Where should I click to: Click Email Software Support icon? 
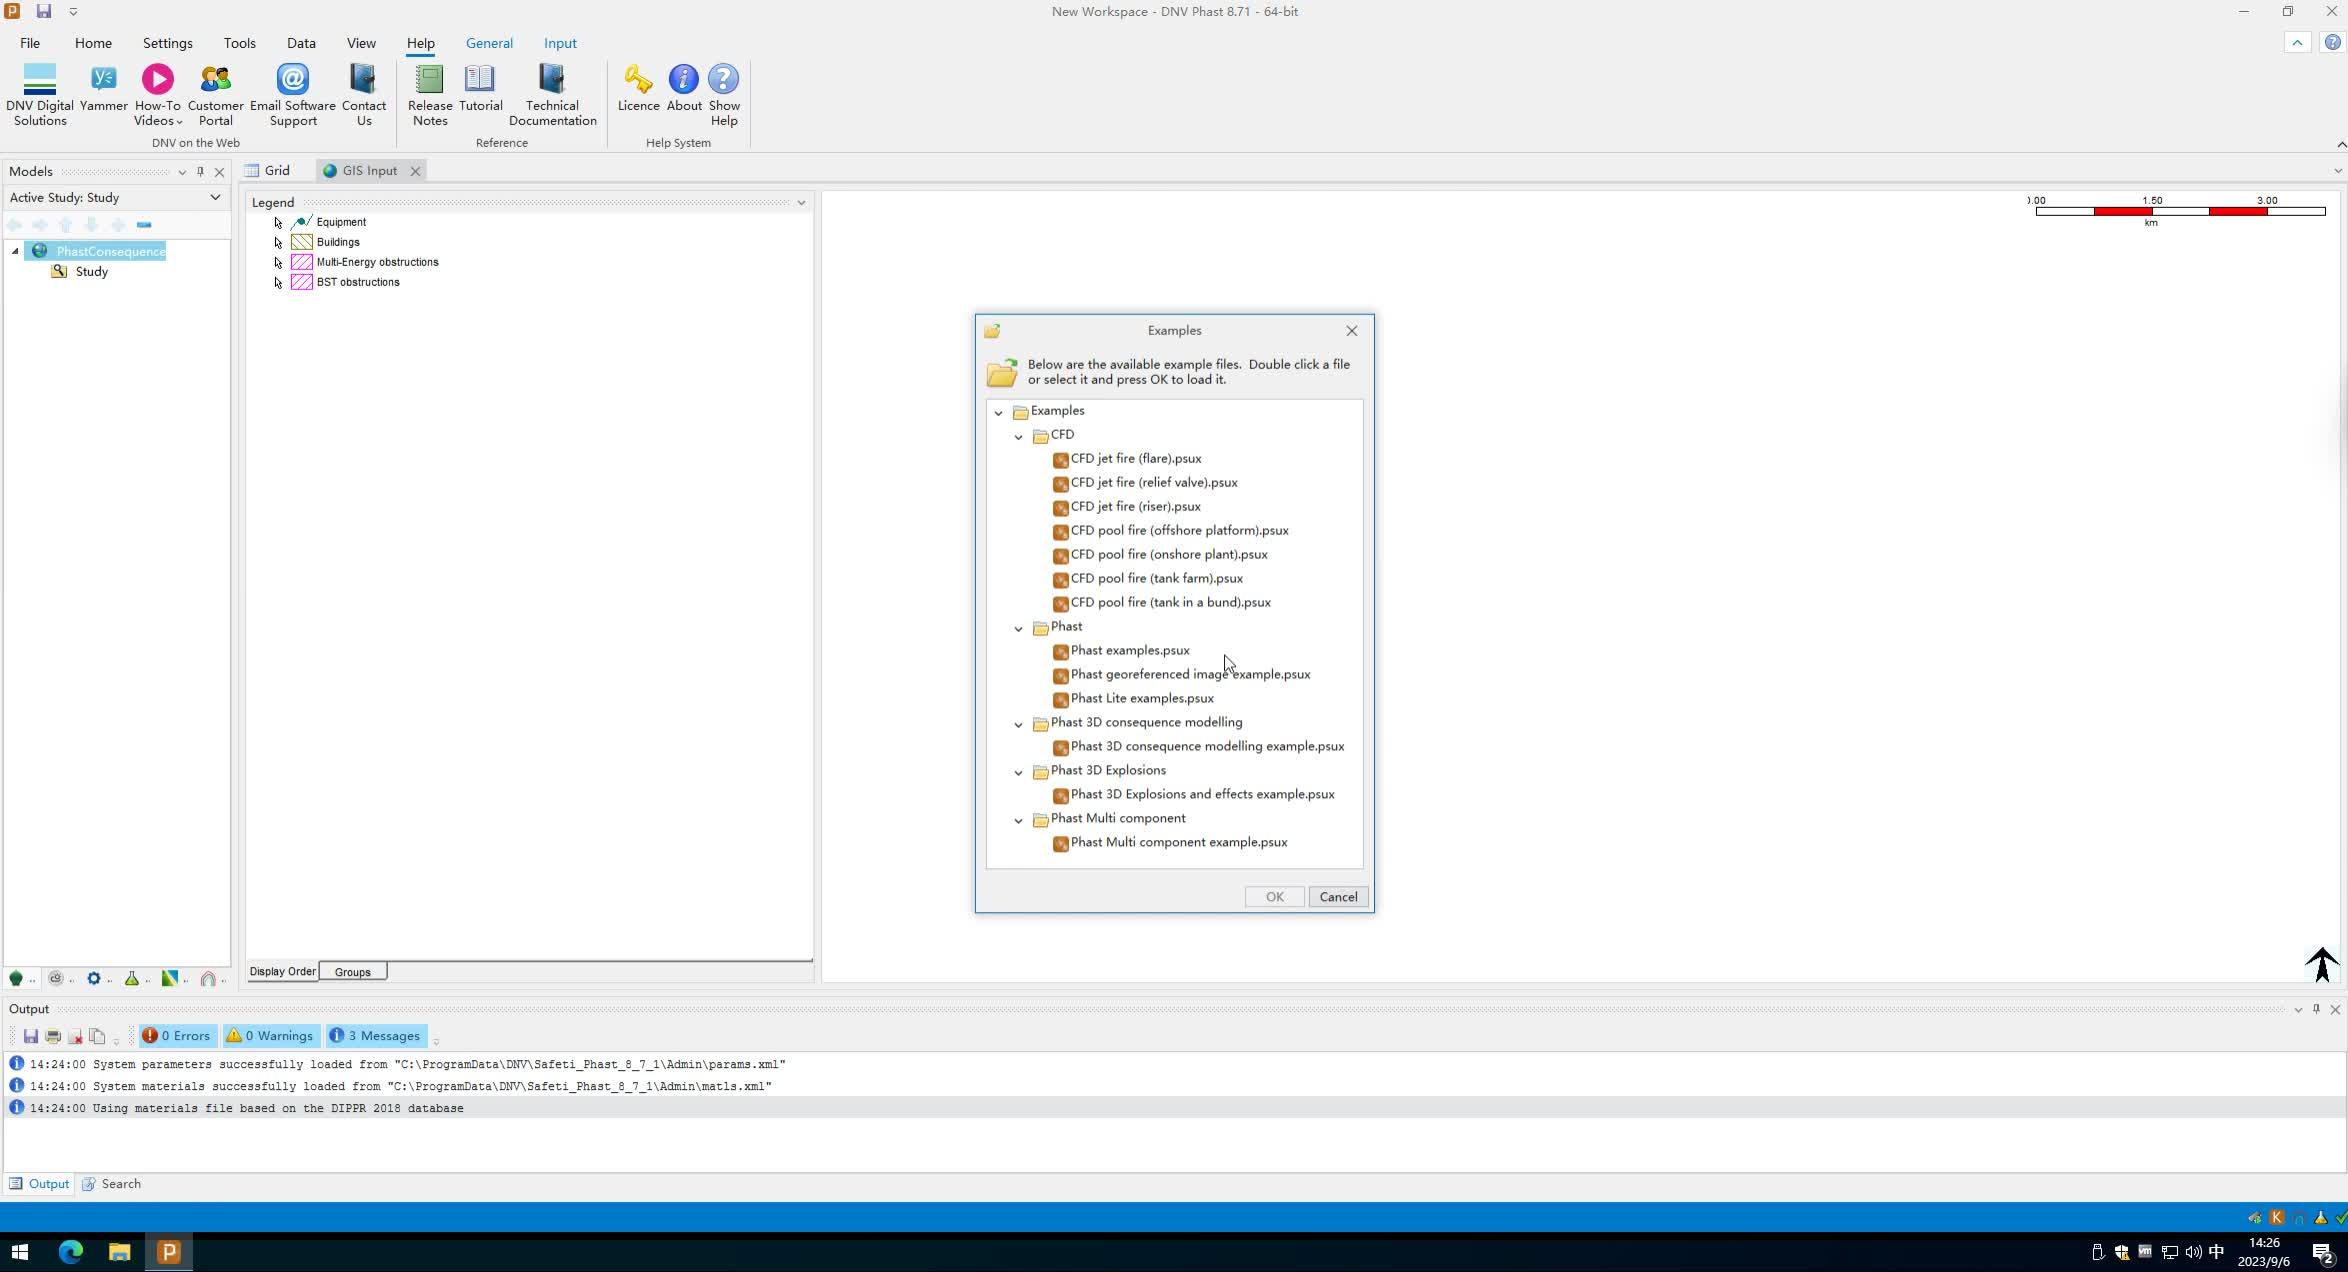(x=292, y=80)
